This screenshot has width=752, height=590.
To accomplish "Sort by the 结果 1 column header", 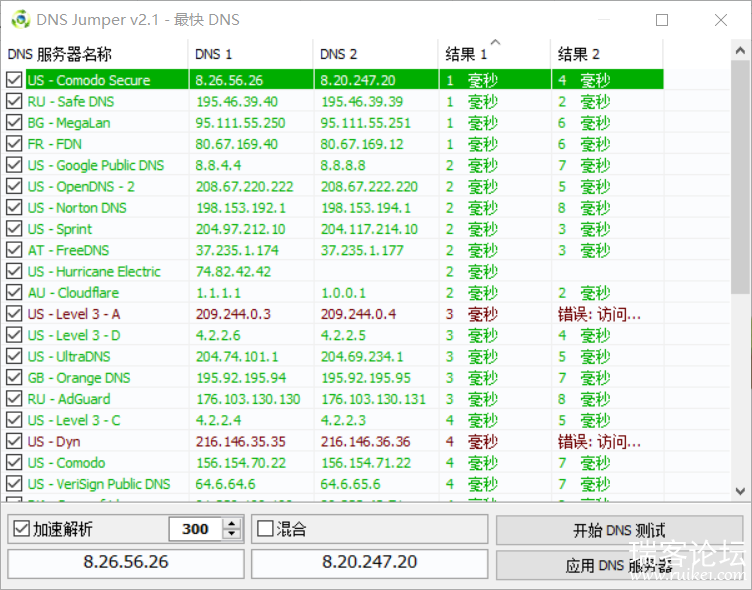I will (495, 54).
